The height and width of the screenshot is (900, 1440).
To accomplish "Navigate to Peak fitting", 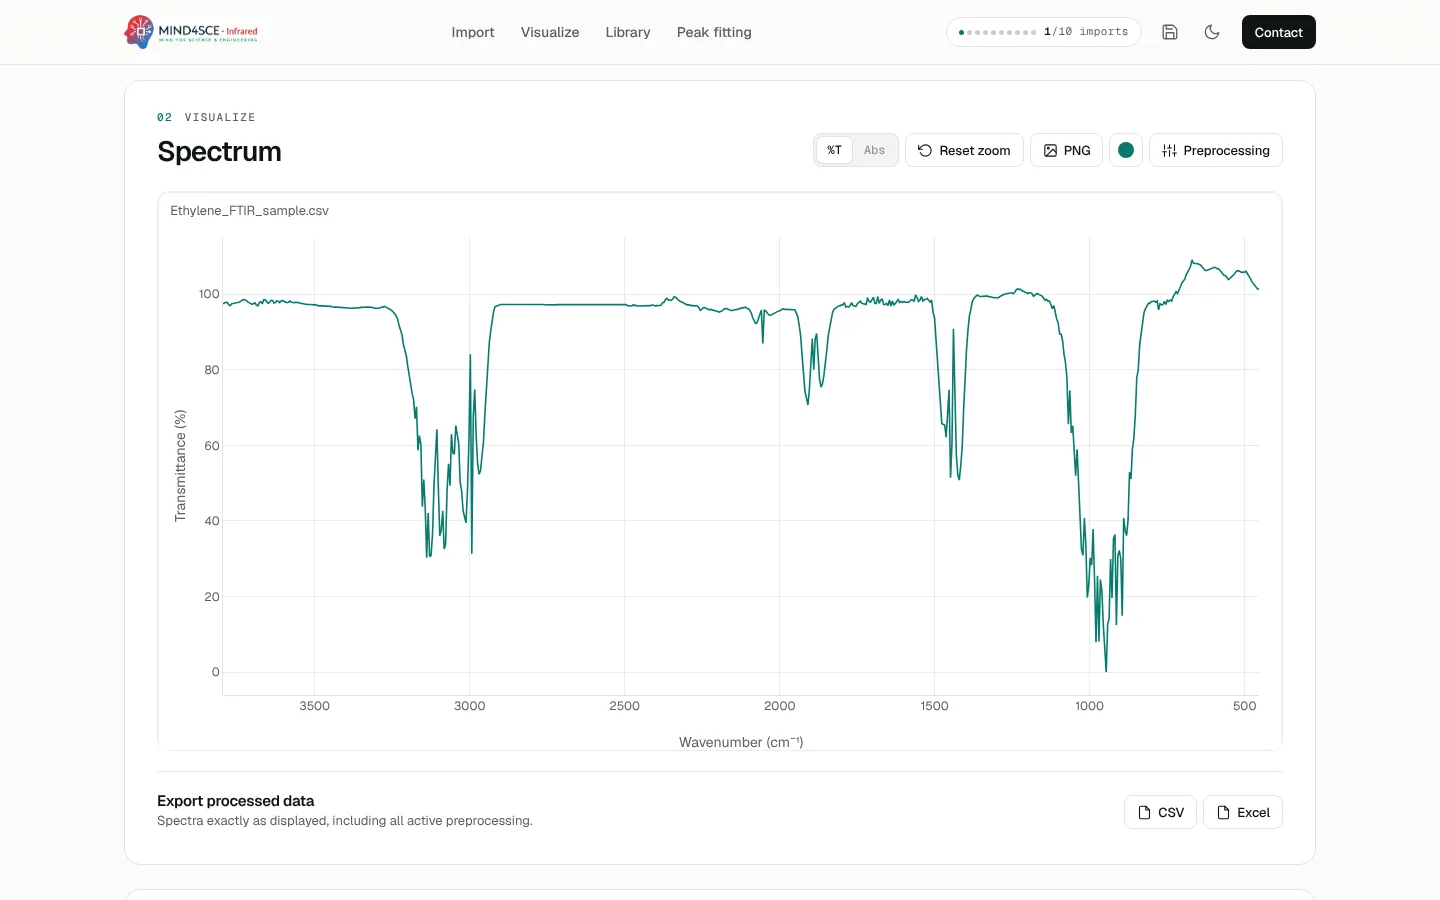I will click(x=714, y=32).
